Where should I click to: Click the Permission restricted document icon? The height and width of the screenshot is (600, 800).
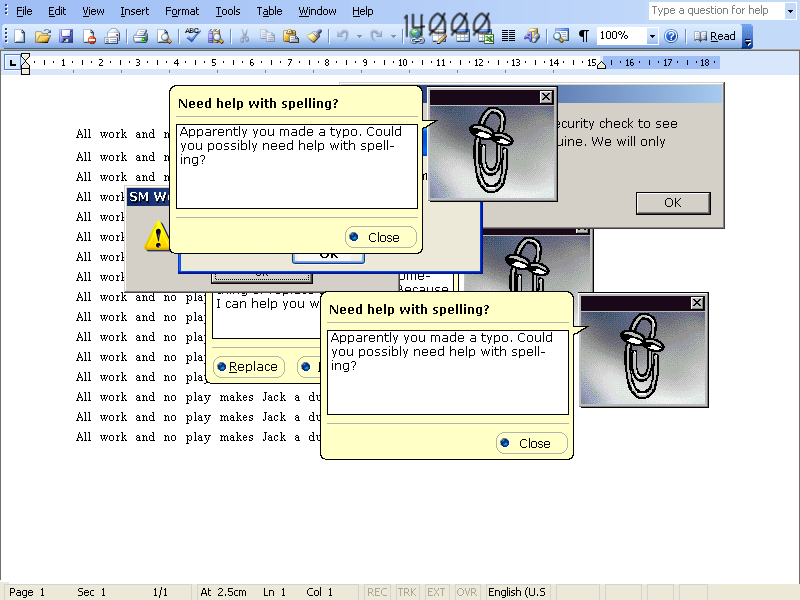click(89, 36)
